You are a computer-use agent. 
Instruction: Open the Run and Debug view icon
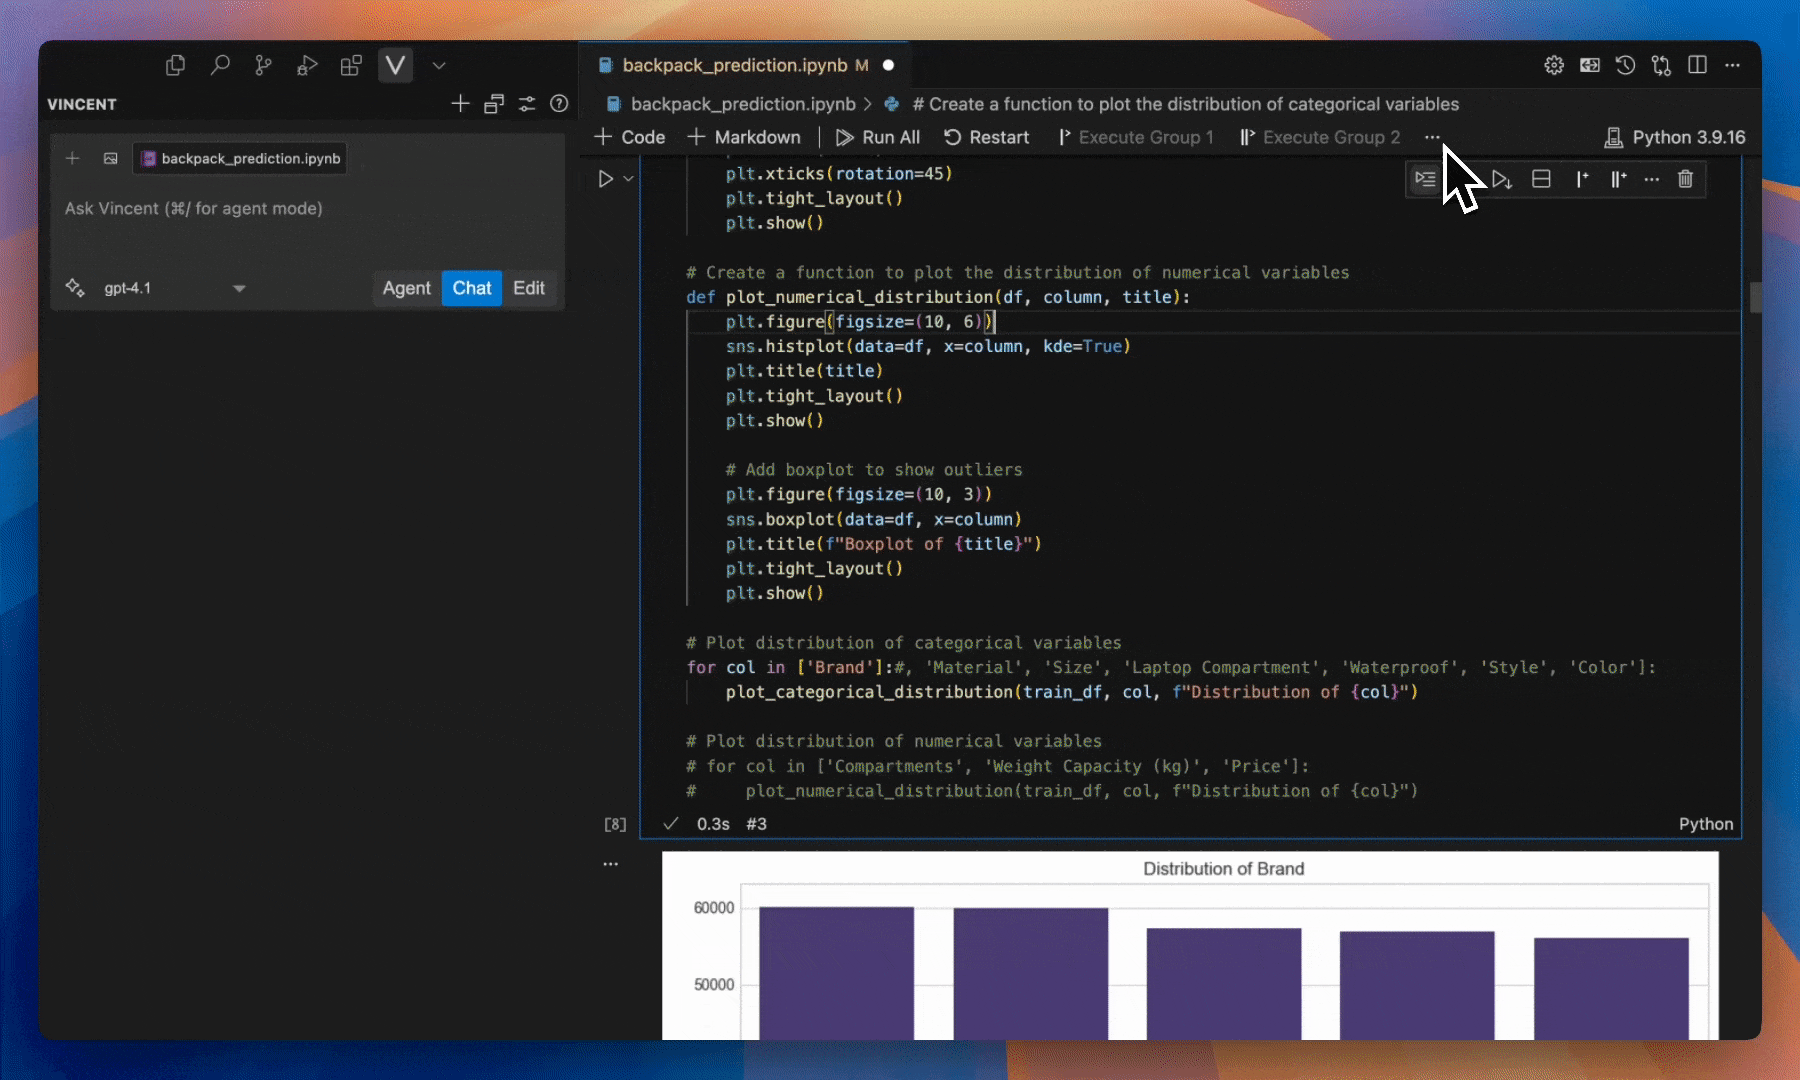[307, 66]
